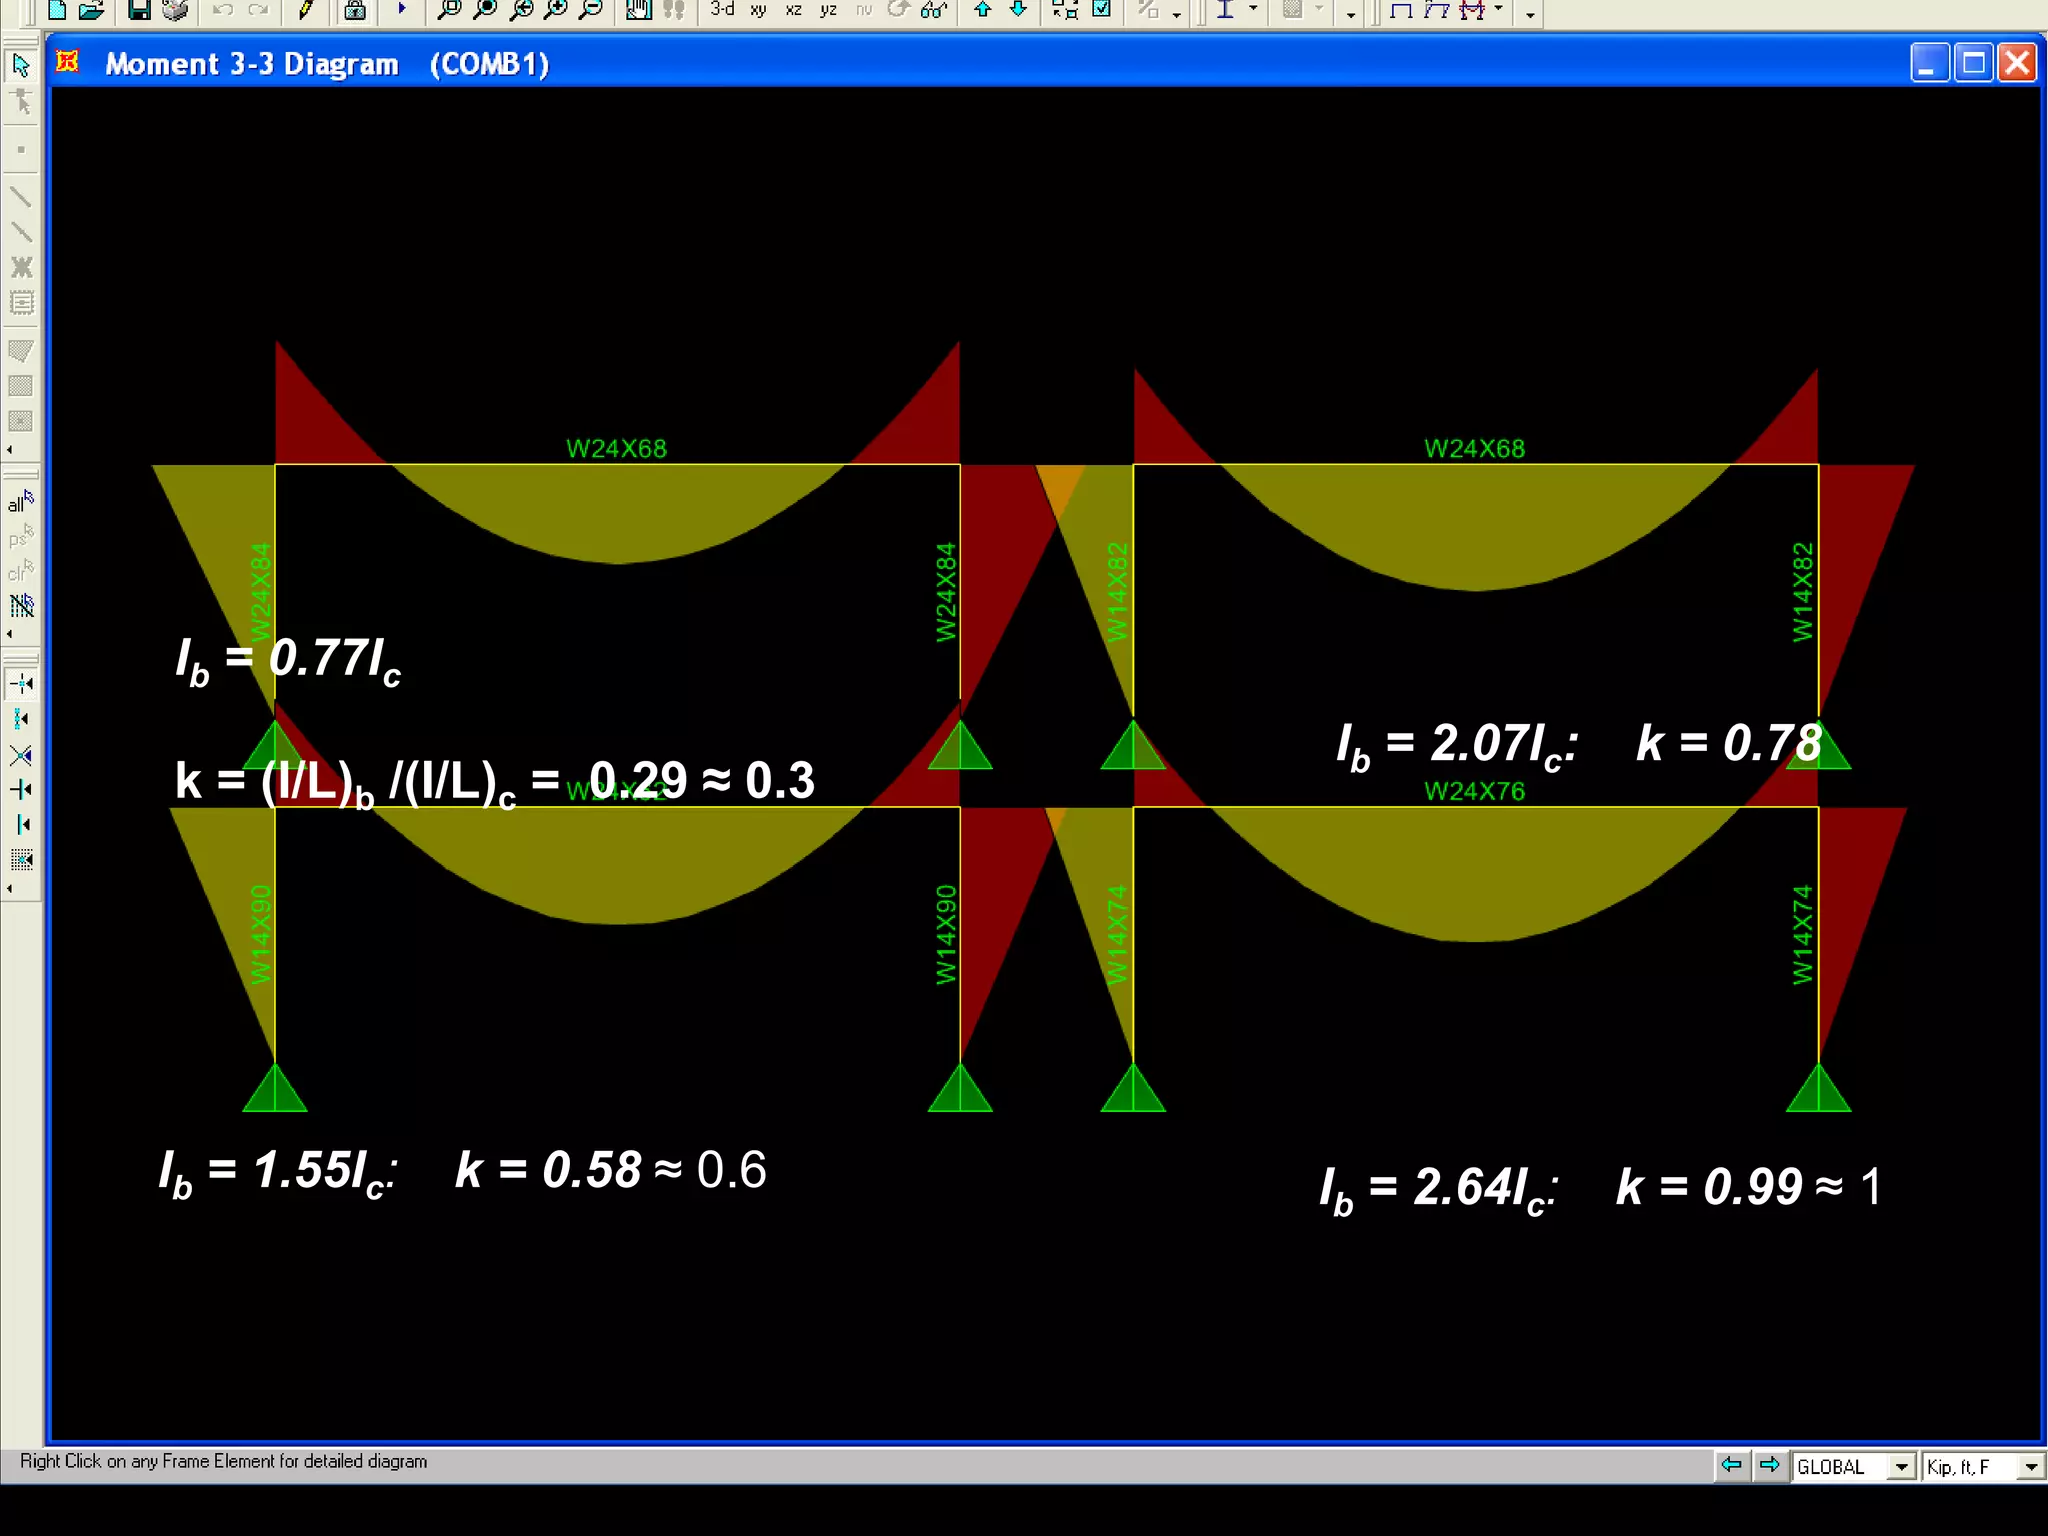
Task: Click the show undeformed shape icon
Action: (1400, 10)
